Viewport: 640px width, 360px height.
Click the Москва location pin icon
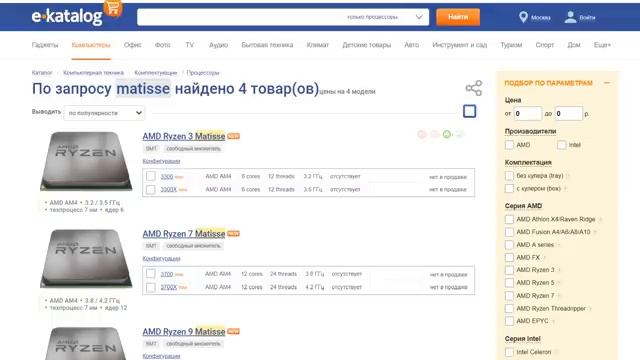pos(523,17)
